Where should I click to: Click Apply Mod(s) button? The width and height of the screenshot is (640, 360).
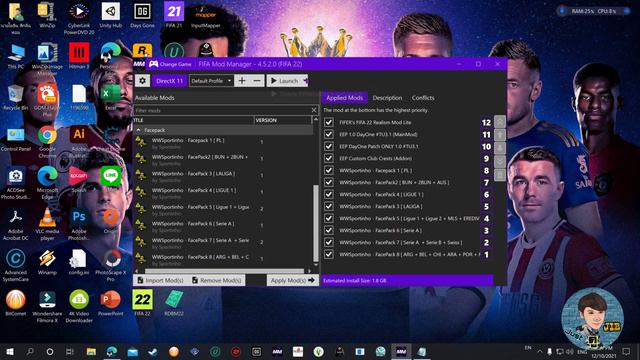click(293, 280)
